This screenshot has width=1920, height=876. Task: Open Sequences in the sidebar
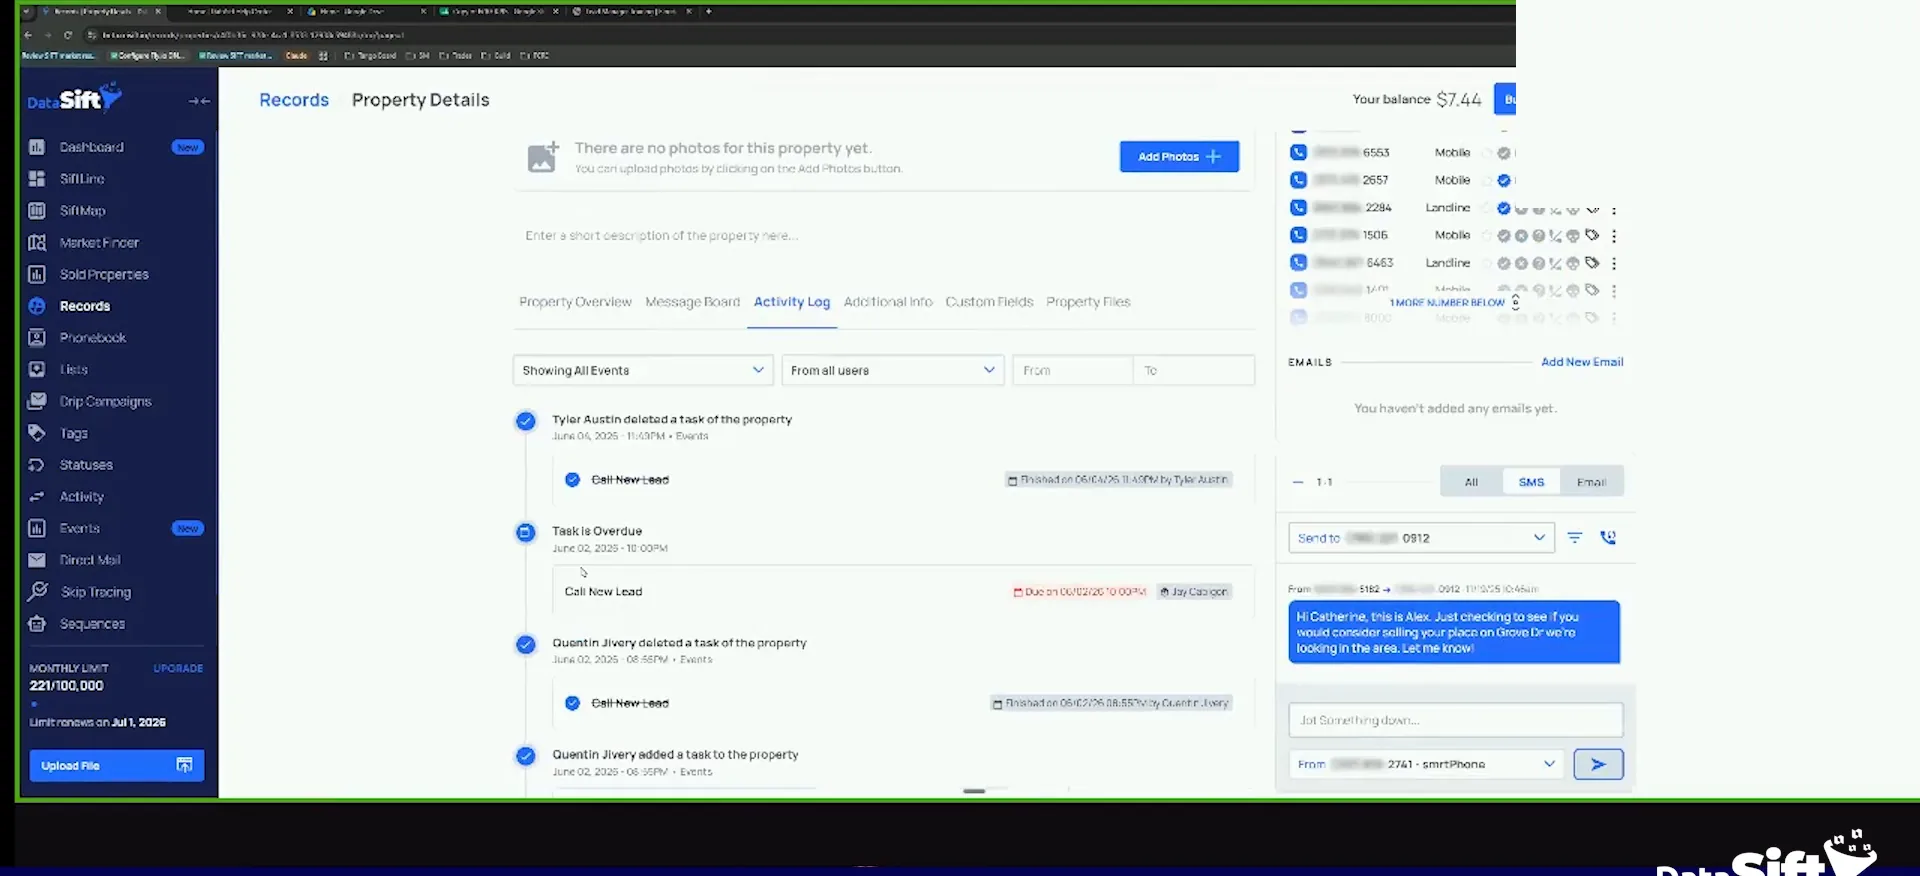(92, 624)
